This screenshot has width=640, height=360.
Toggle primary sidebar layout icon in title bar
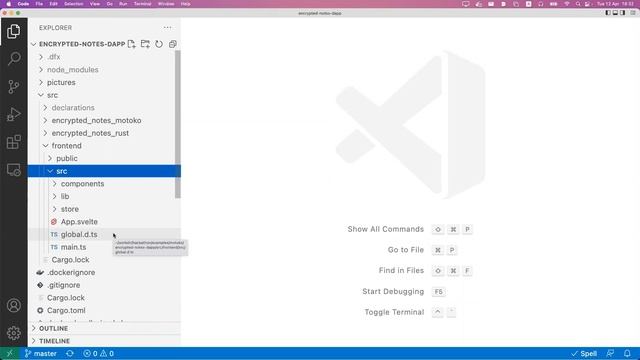coord(608,13)
